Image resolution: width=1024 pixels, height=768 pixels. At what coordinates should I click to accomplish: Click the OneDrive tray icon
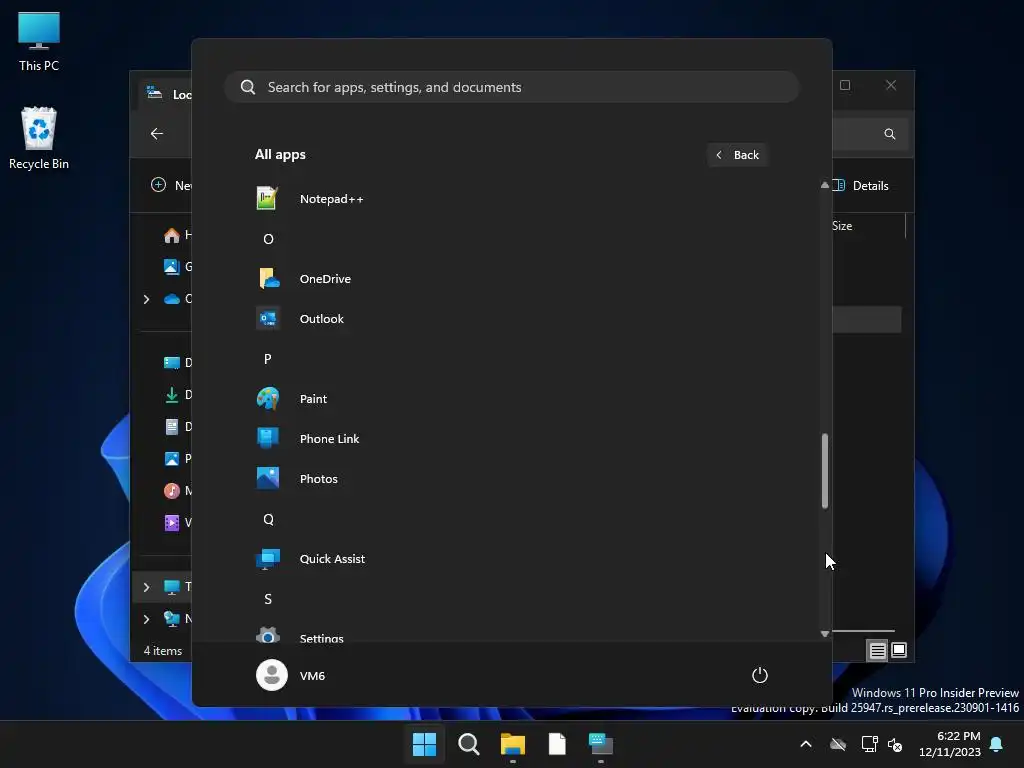click(x=838, y=744)
